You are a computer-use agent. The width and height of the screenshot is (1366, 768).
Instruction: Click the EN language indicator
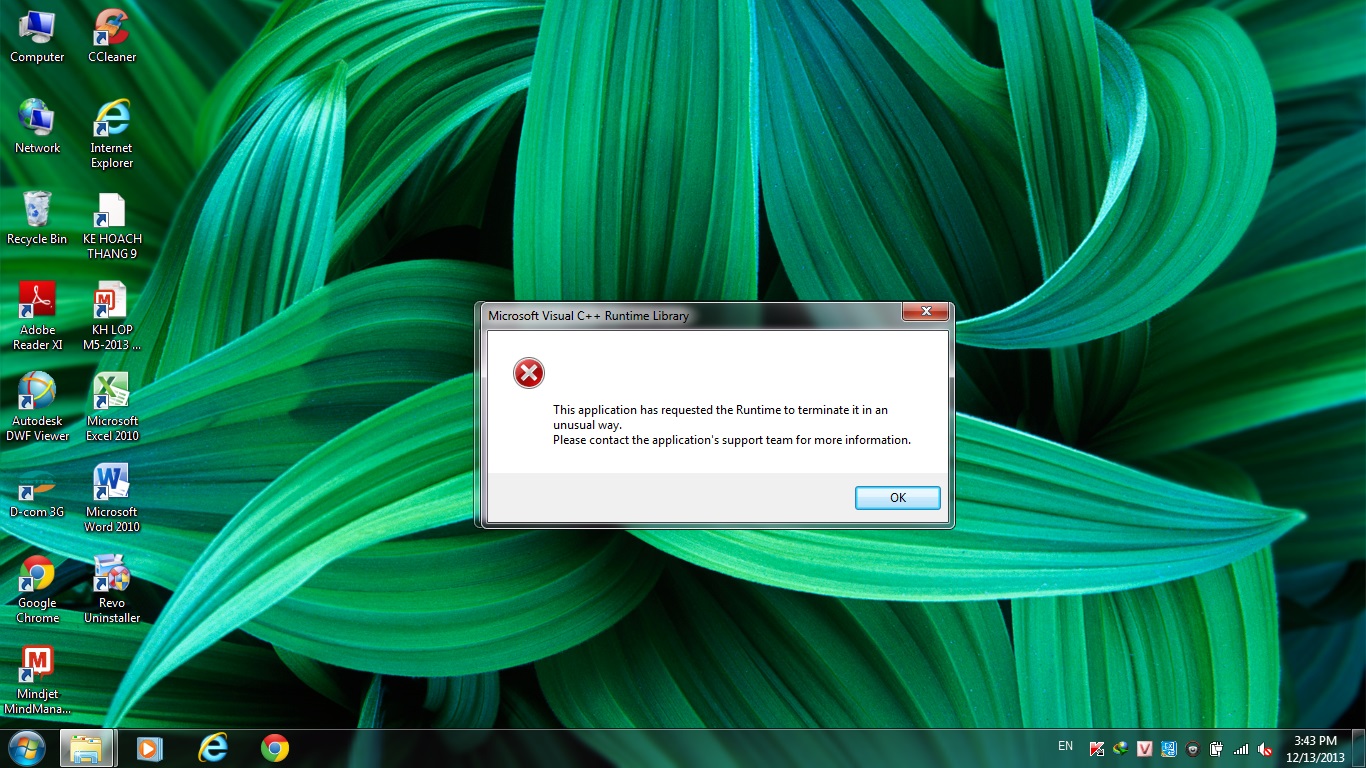pyautogui.click(x=1065, y=746)
